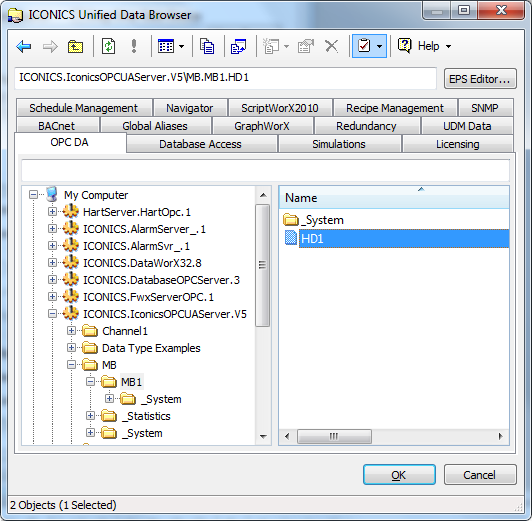Confirm selection with the OK button
This screenshot has width=532, height=521.
(x=399, y=475)
